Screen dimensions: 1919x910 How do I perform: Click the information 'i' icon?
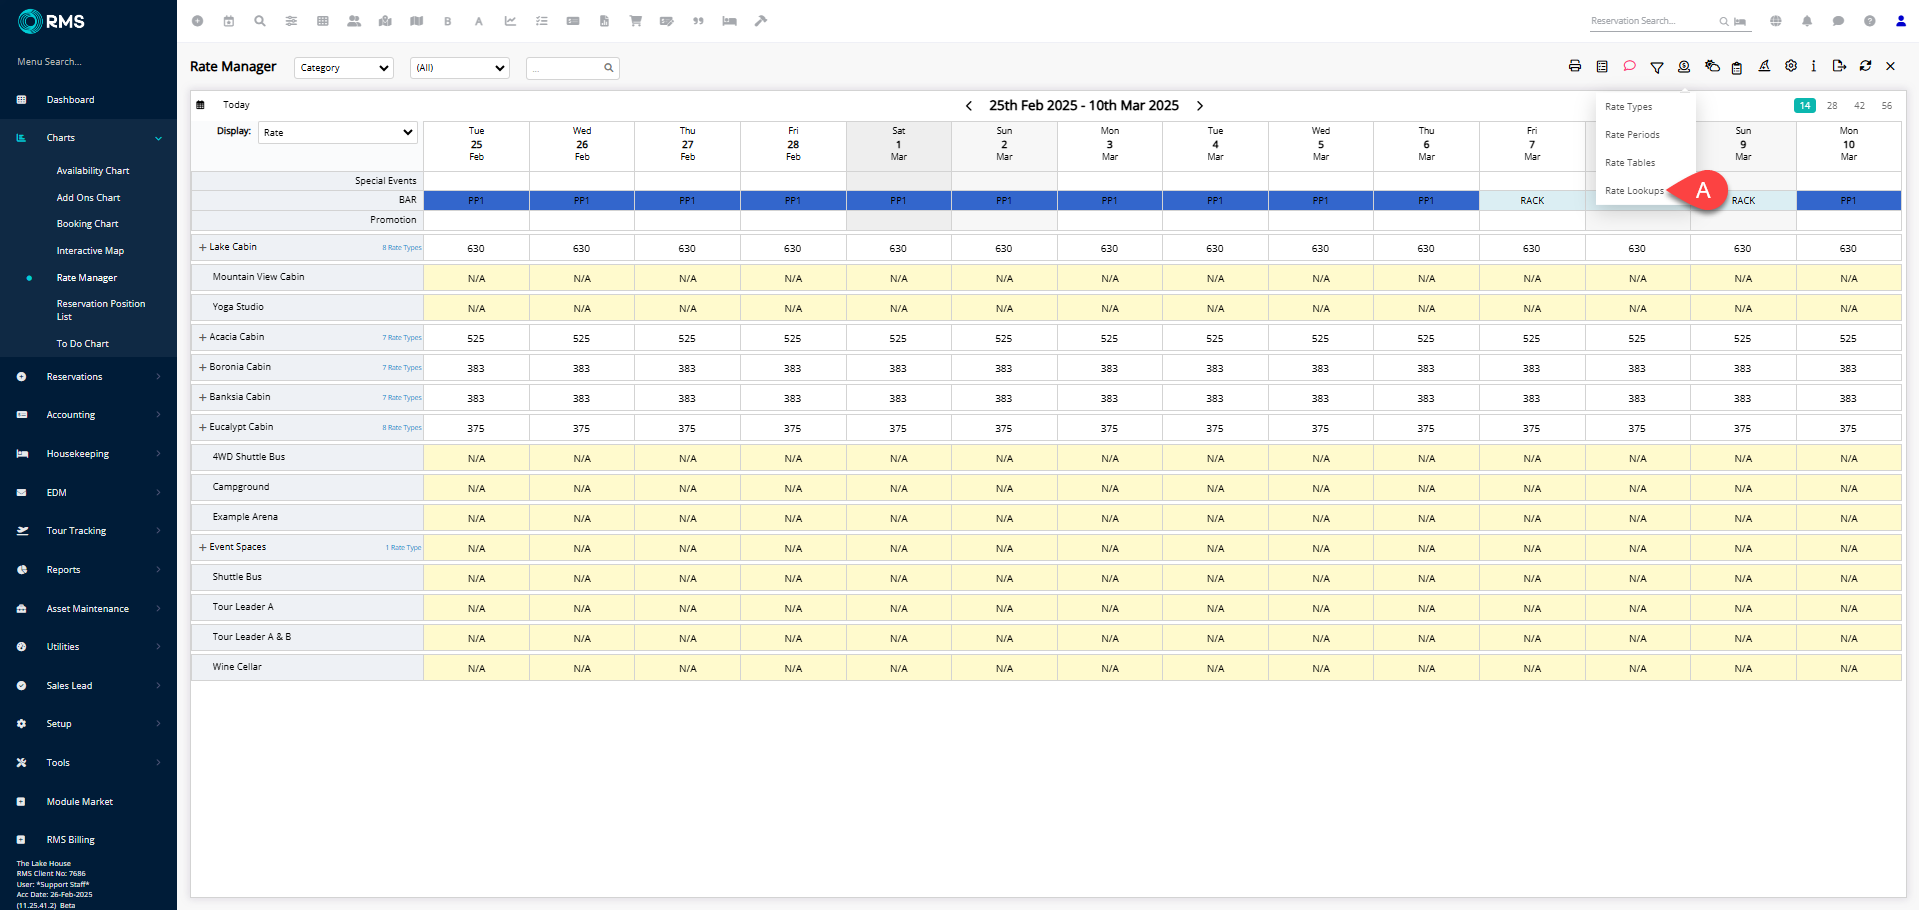tap(1814, 66)
